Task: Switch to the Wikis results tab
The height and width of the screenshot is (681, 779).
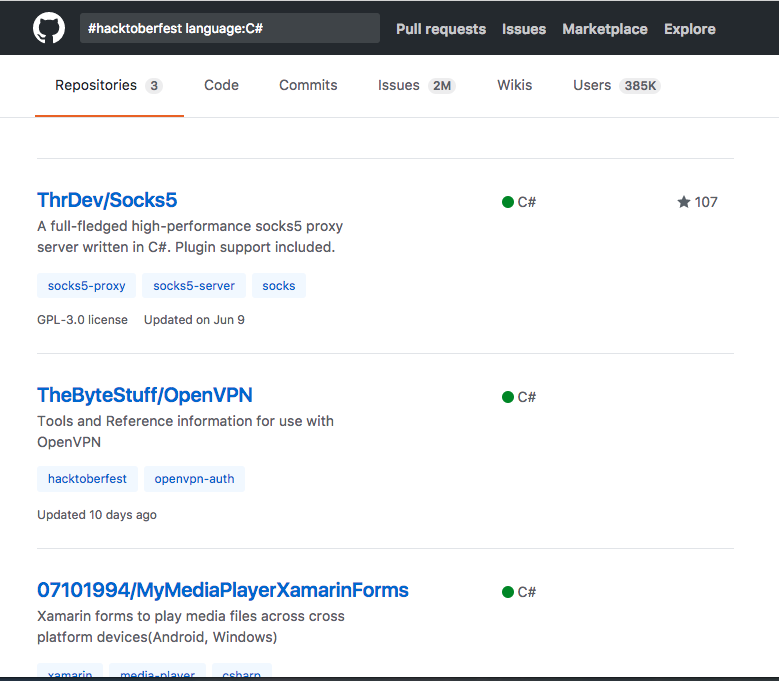Action: click(x=514, y=85)
